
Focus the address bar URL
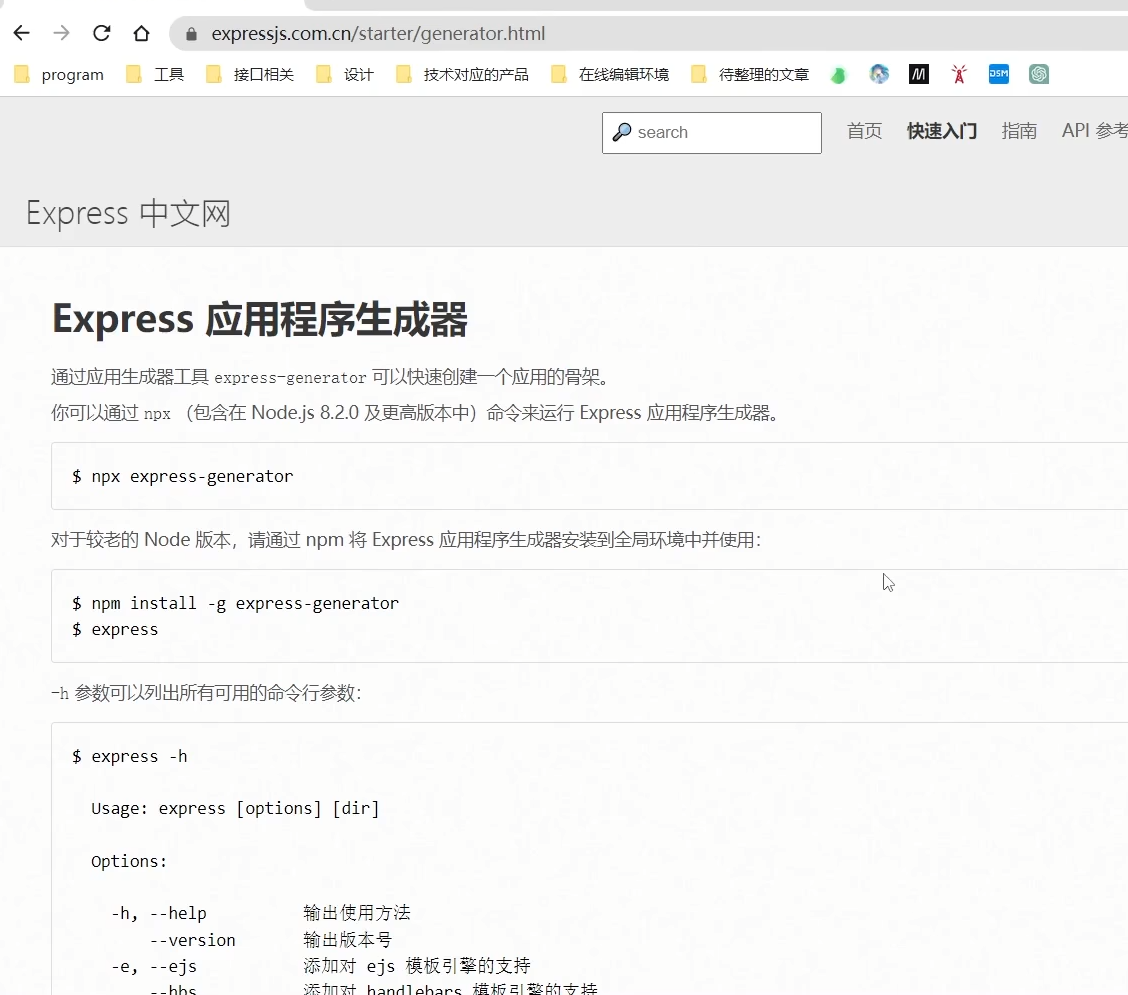[378, 34]
